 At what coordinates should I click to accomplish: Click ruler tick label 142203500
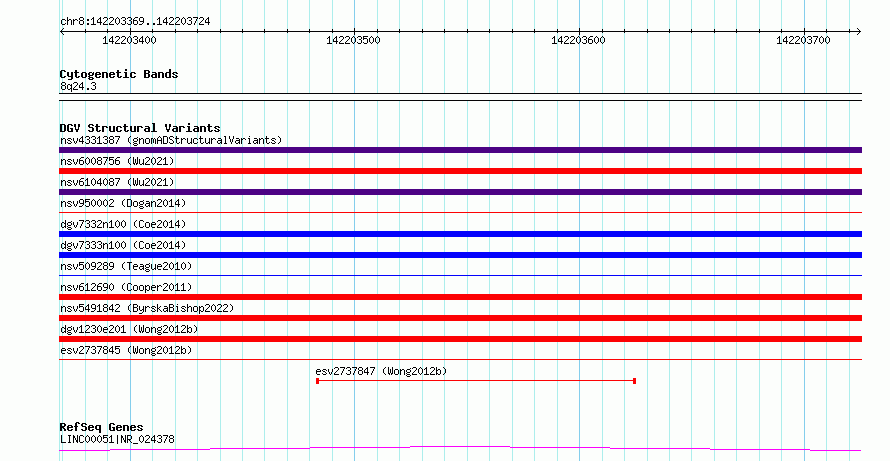point(354,40)
